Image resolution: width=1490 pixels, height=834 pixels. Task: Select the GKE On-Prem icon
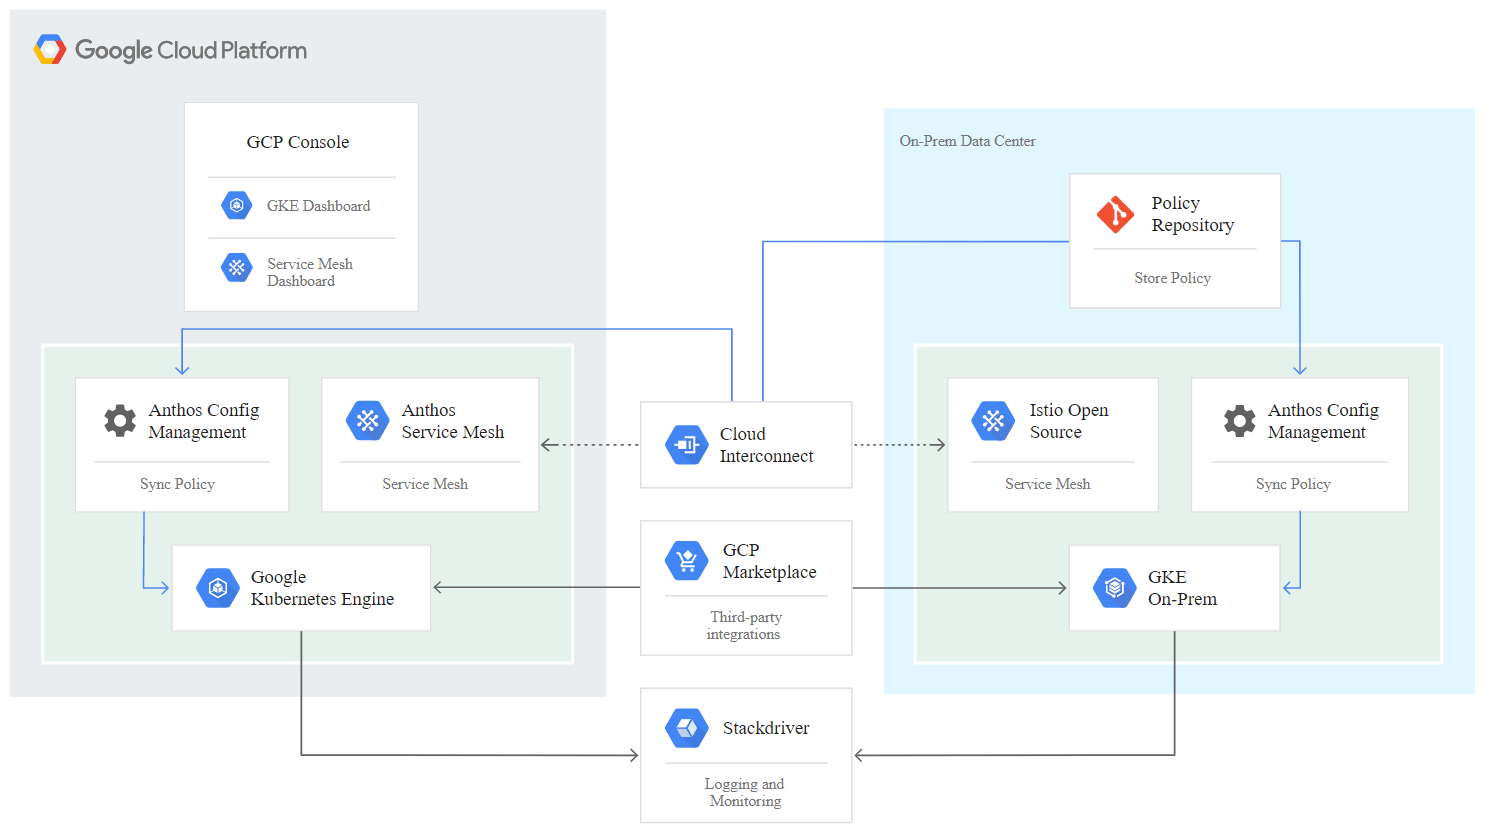(x=1115, y=588)
